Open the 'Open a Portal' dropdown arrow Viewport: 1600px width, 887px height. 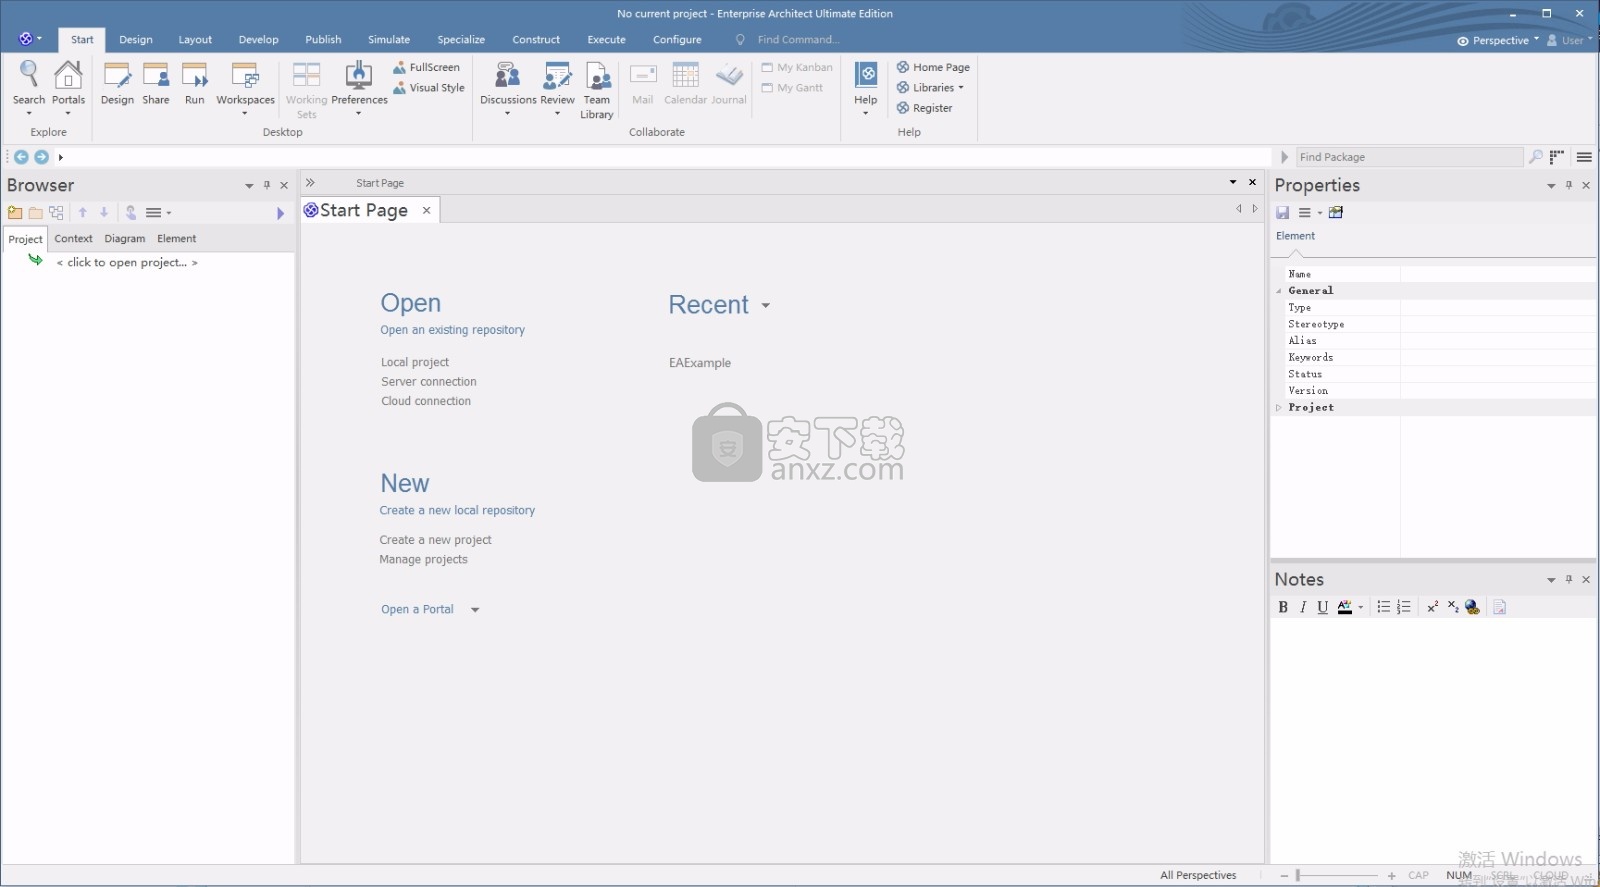(475, 610)
